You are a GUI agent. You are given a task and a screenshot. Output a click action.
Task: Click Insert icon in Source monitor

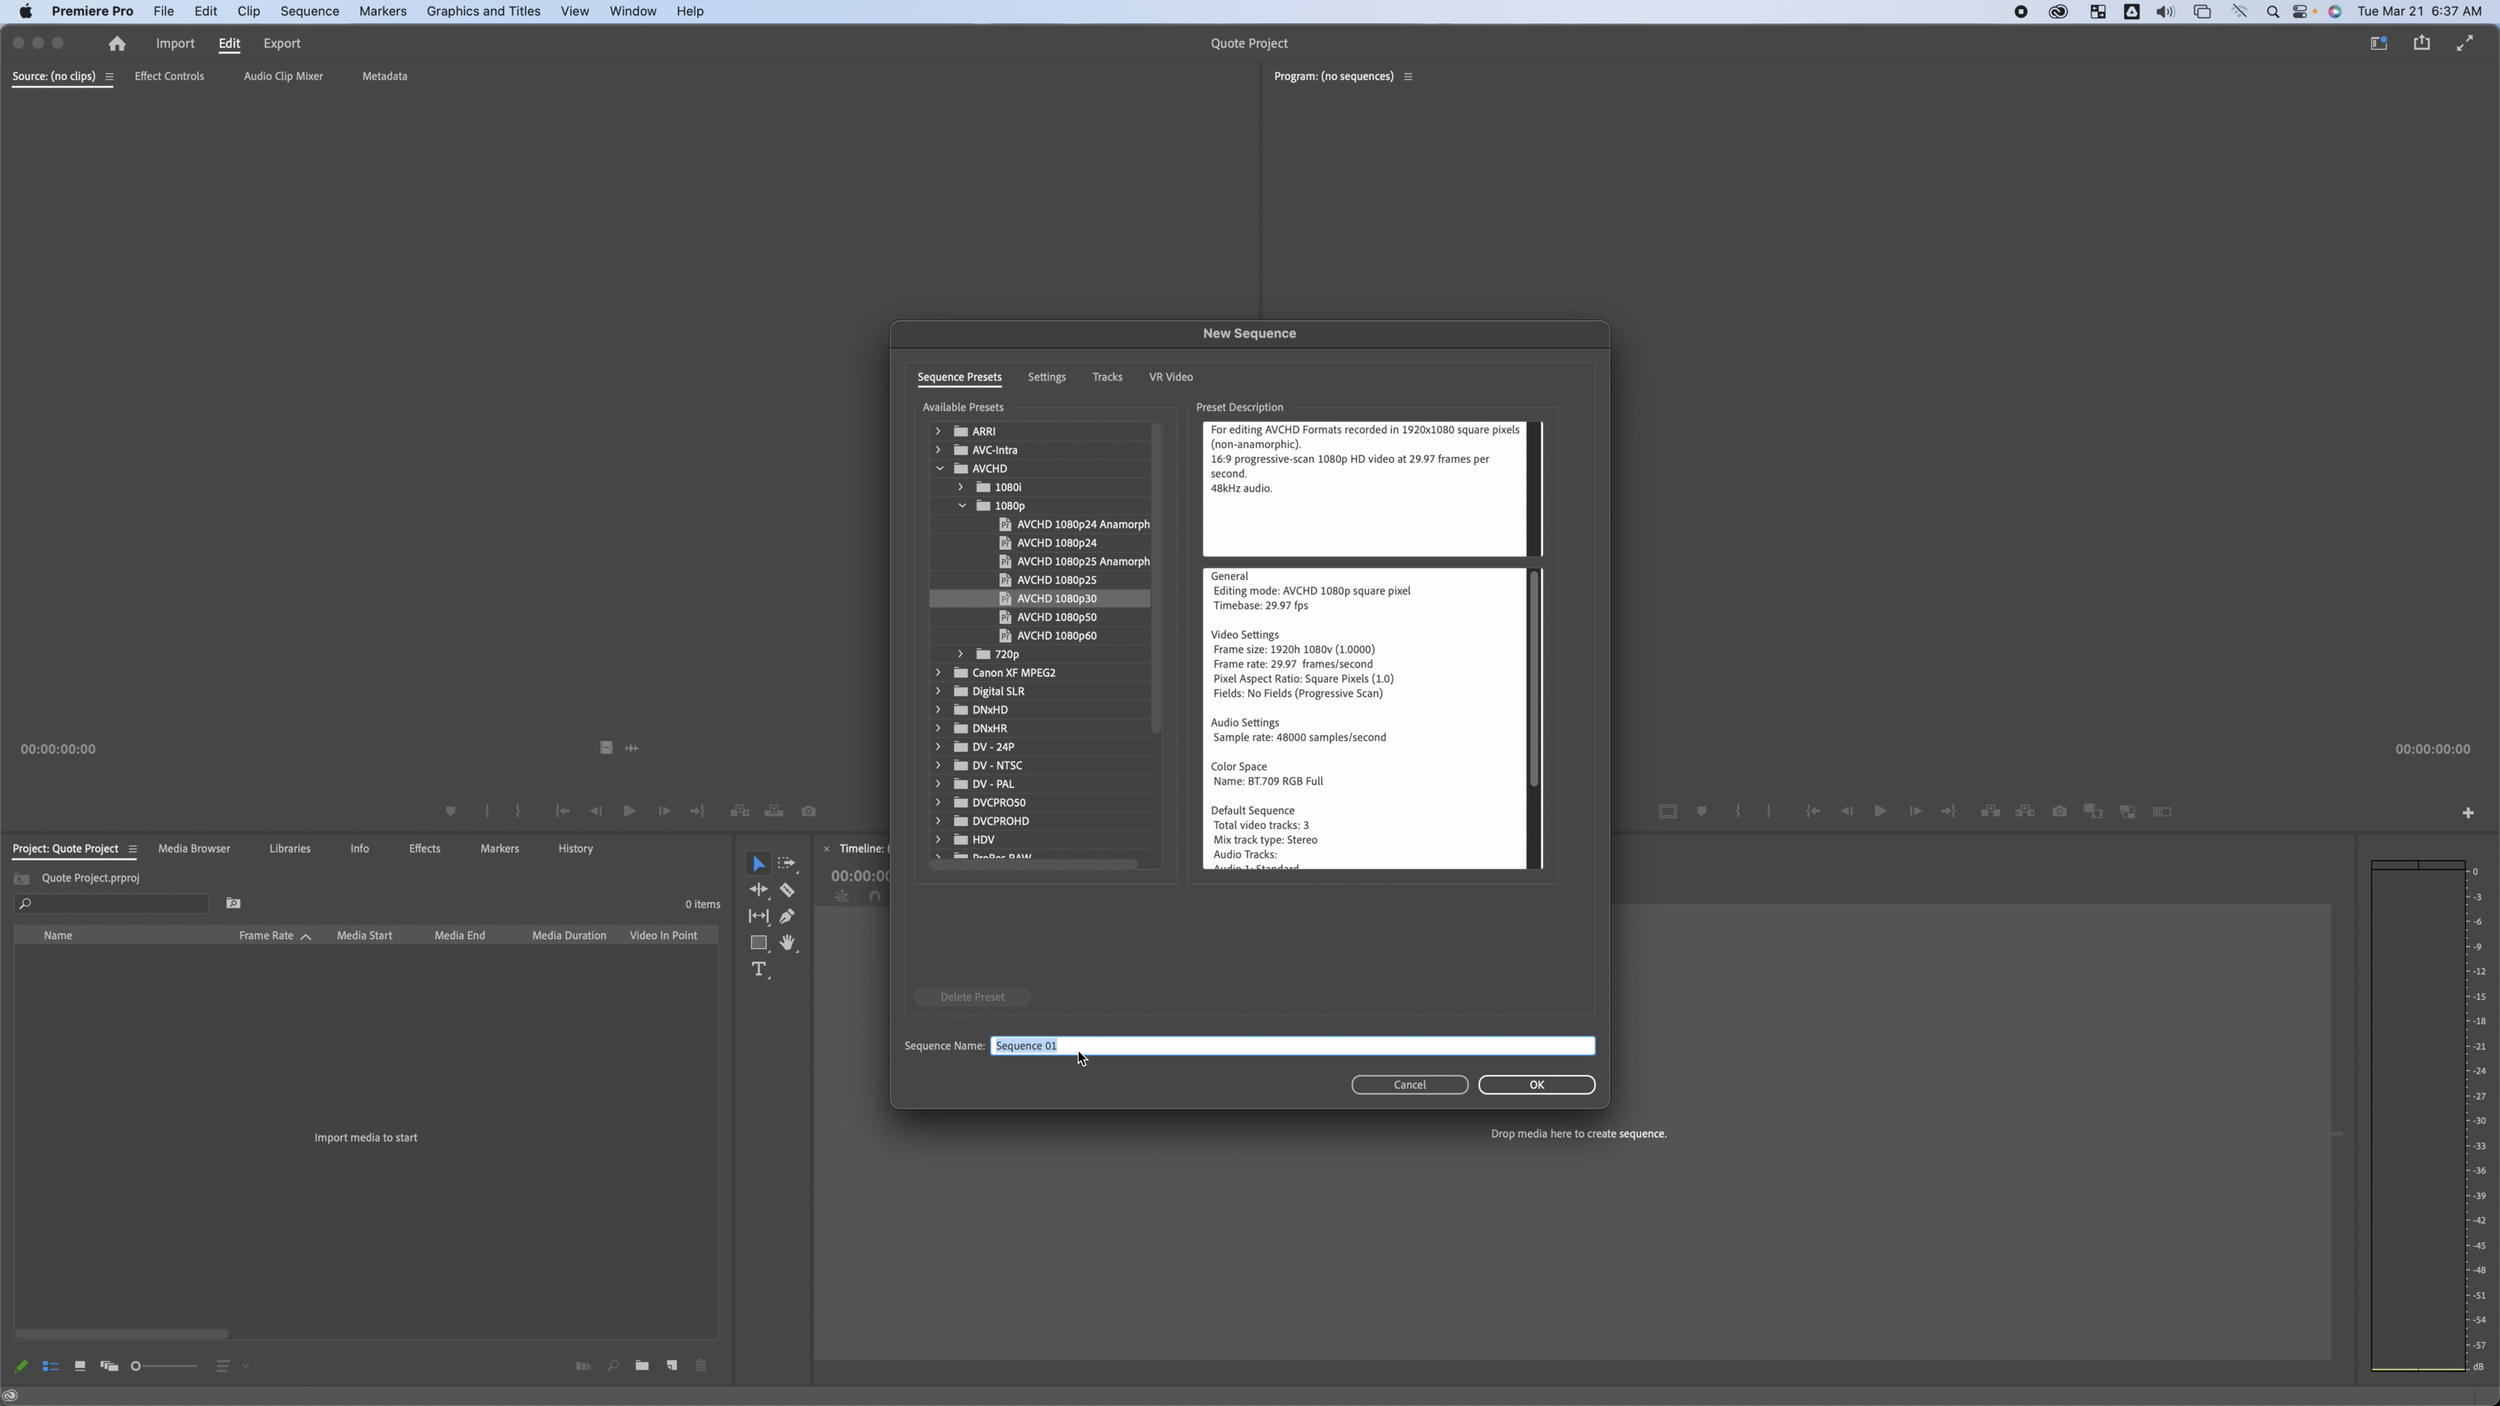point(739,811)
